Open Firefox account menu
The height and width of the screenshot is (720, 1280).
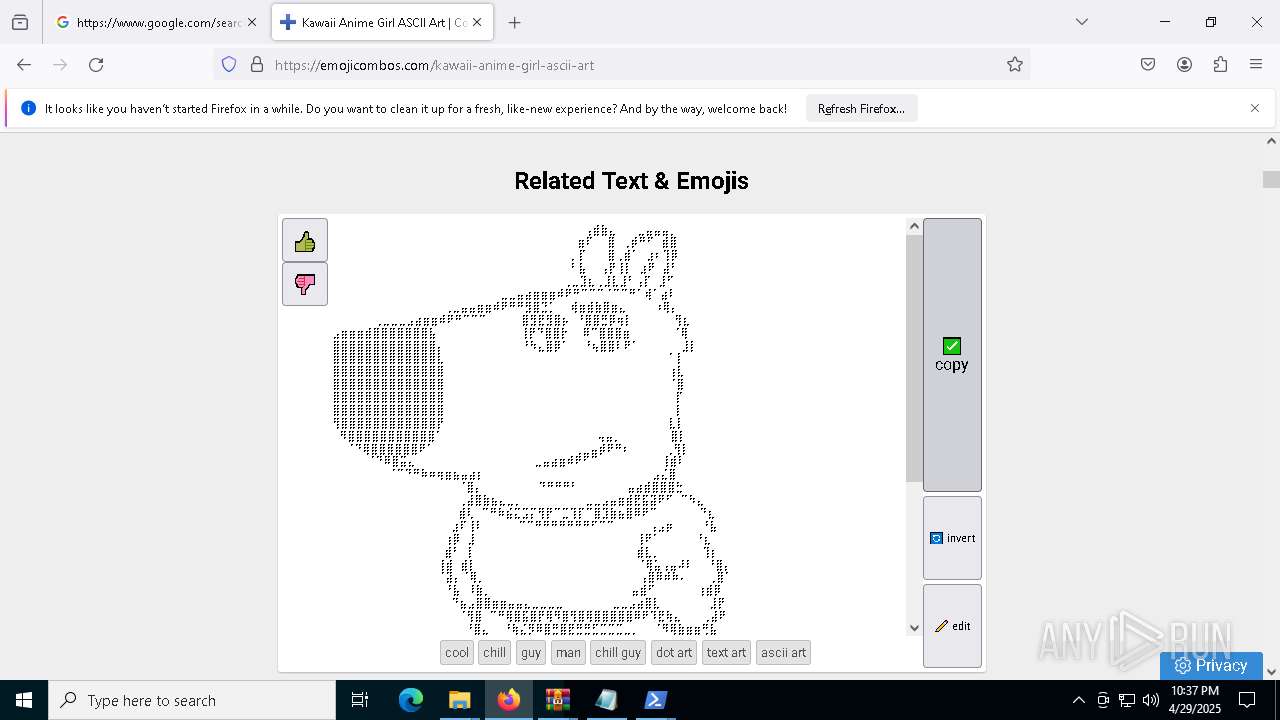click(x=1184, y=65)
